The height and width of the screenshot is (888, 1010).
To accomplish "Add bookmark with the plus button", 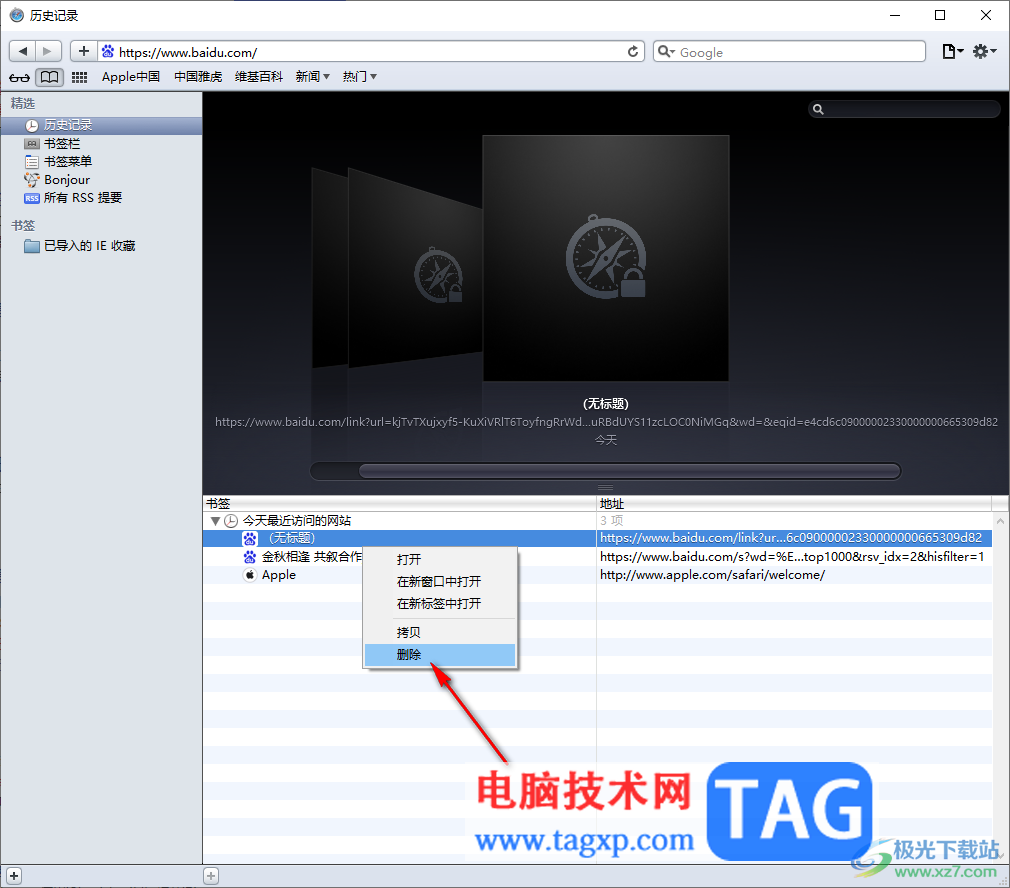I will point(84,52).
